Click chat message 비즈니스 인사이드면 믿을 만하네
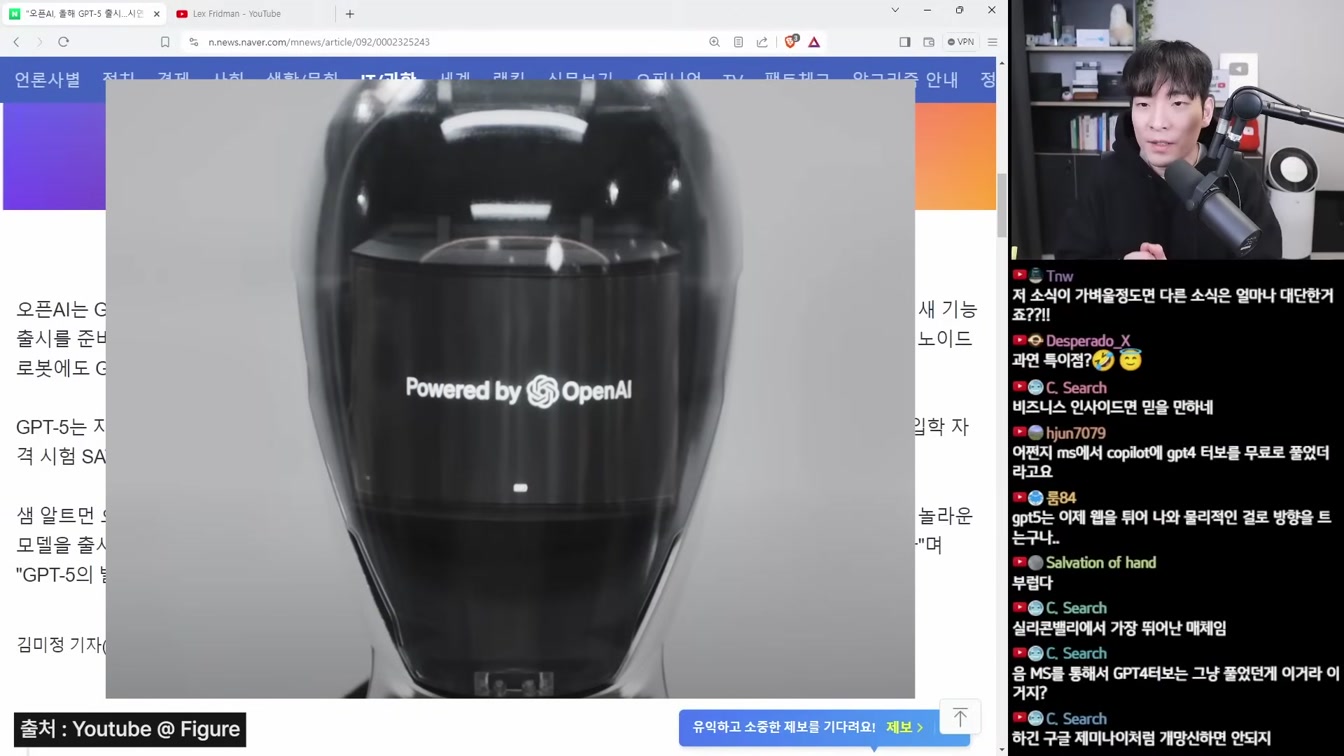 coord(1112,407)
